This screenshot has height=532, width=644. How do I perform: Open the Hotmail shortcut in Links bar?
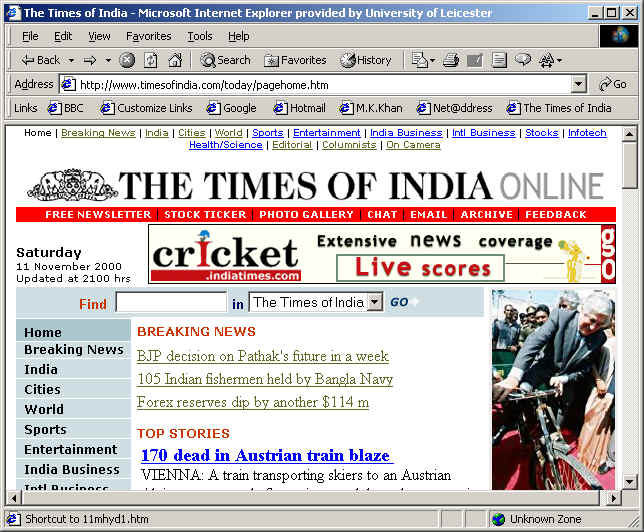[x=299, y=108]
